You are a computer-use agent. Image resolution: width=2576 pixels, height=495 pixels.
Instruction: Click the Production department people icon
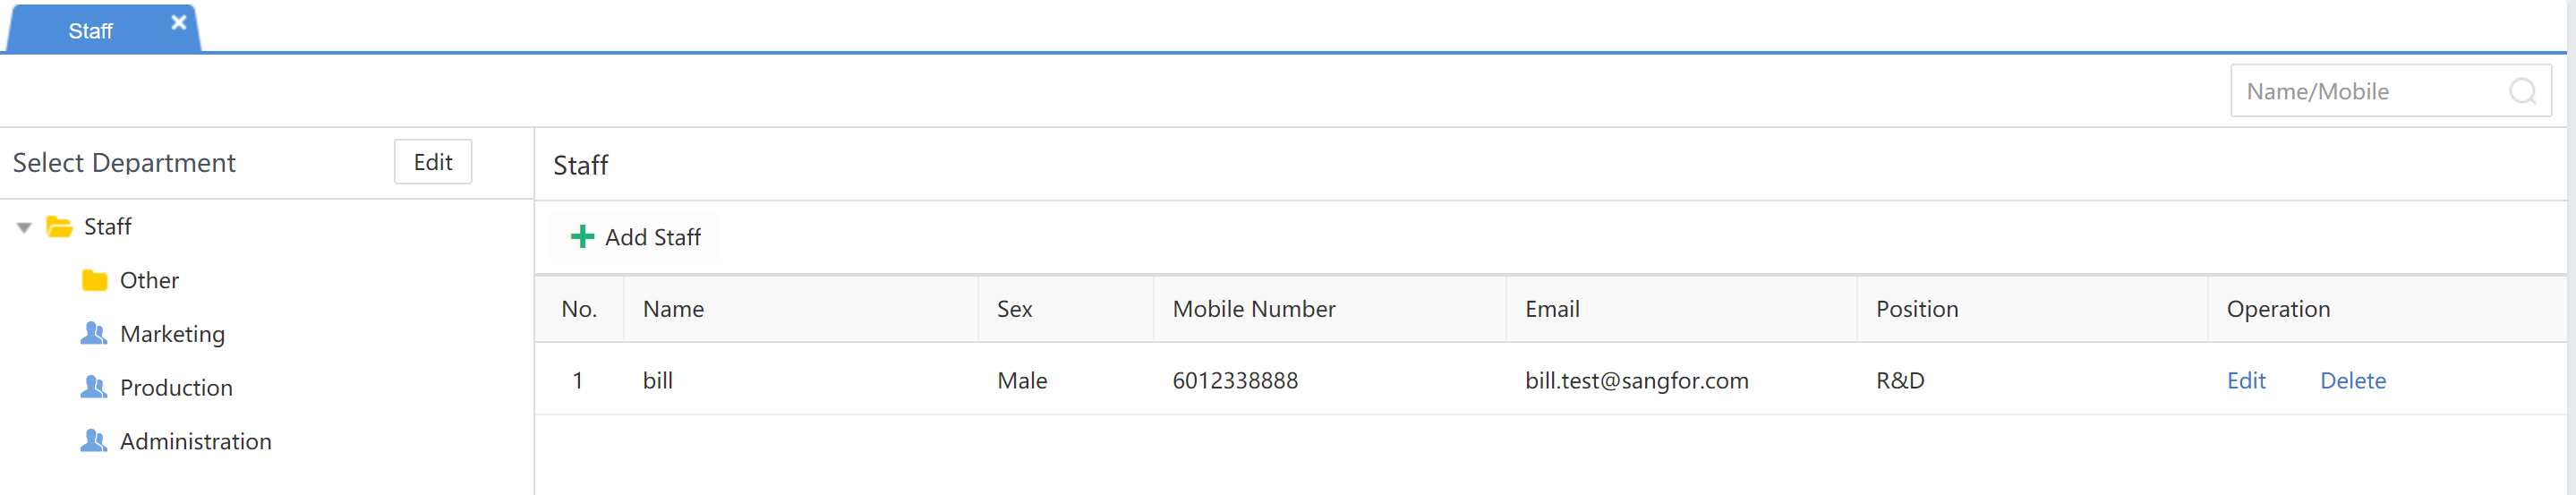click(x=94, y=387)
